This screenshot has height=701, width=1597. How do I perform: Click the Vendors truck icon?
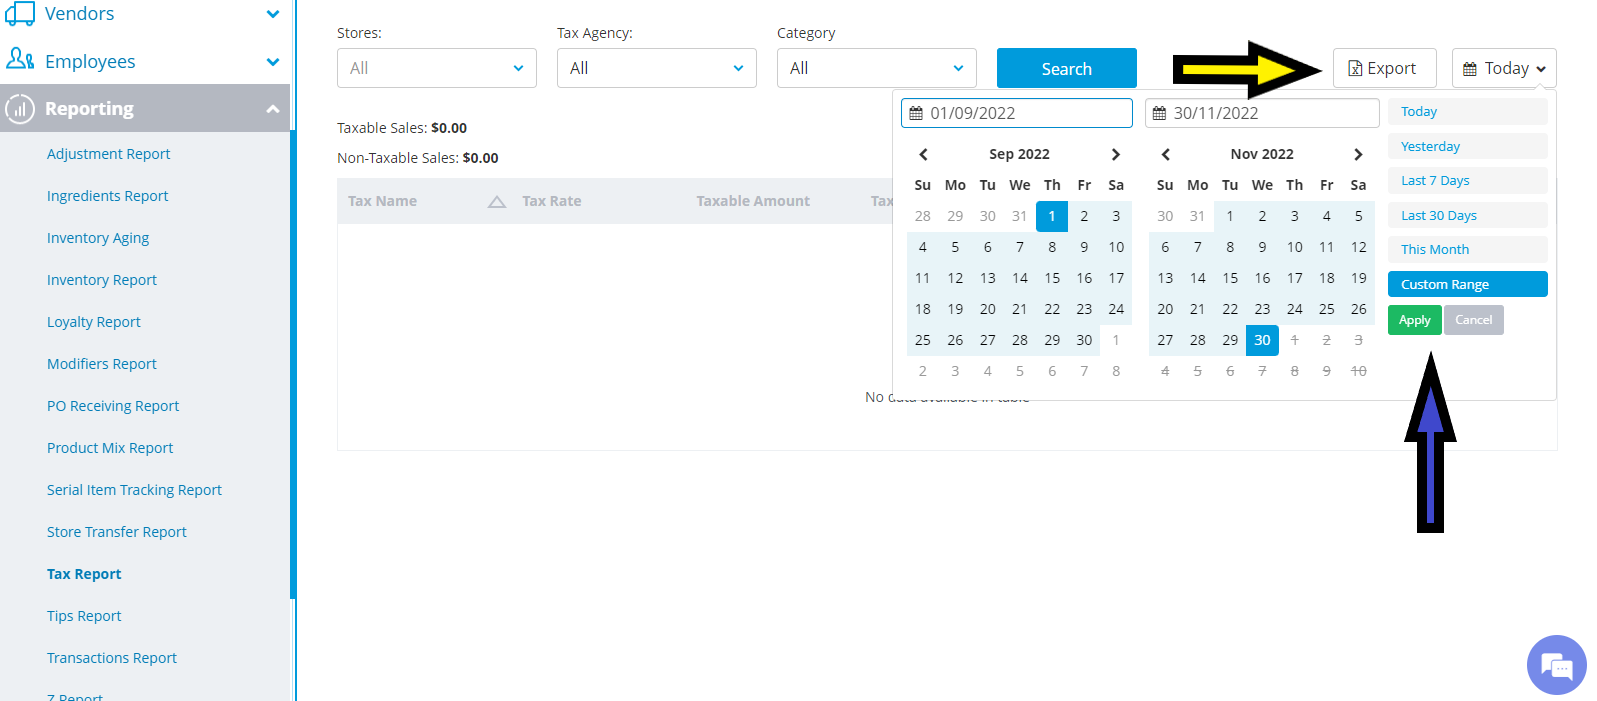point(20,13)
